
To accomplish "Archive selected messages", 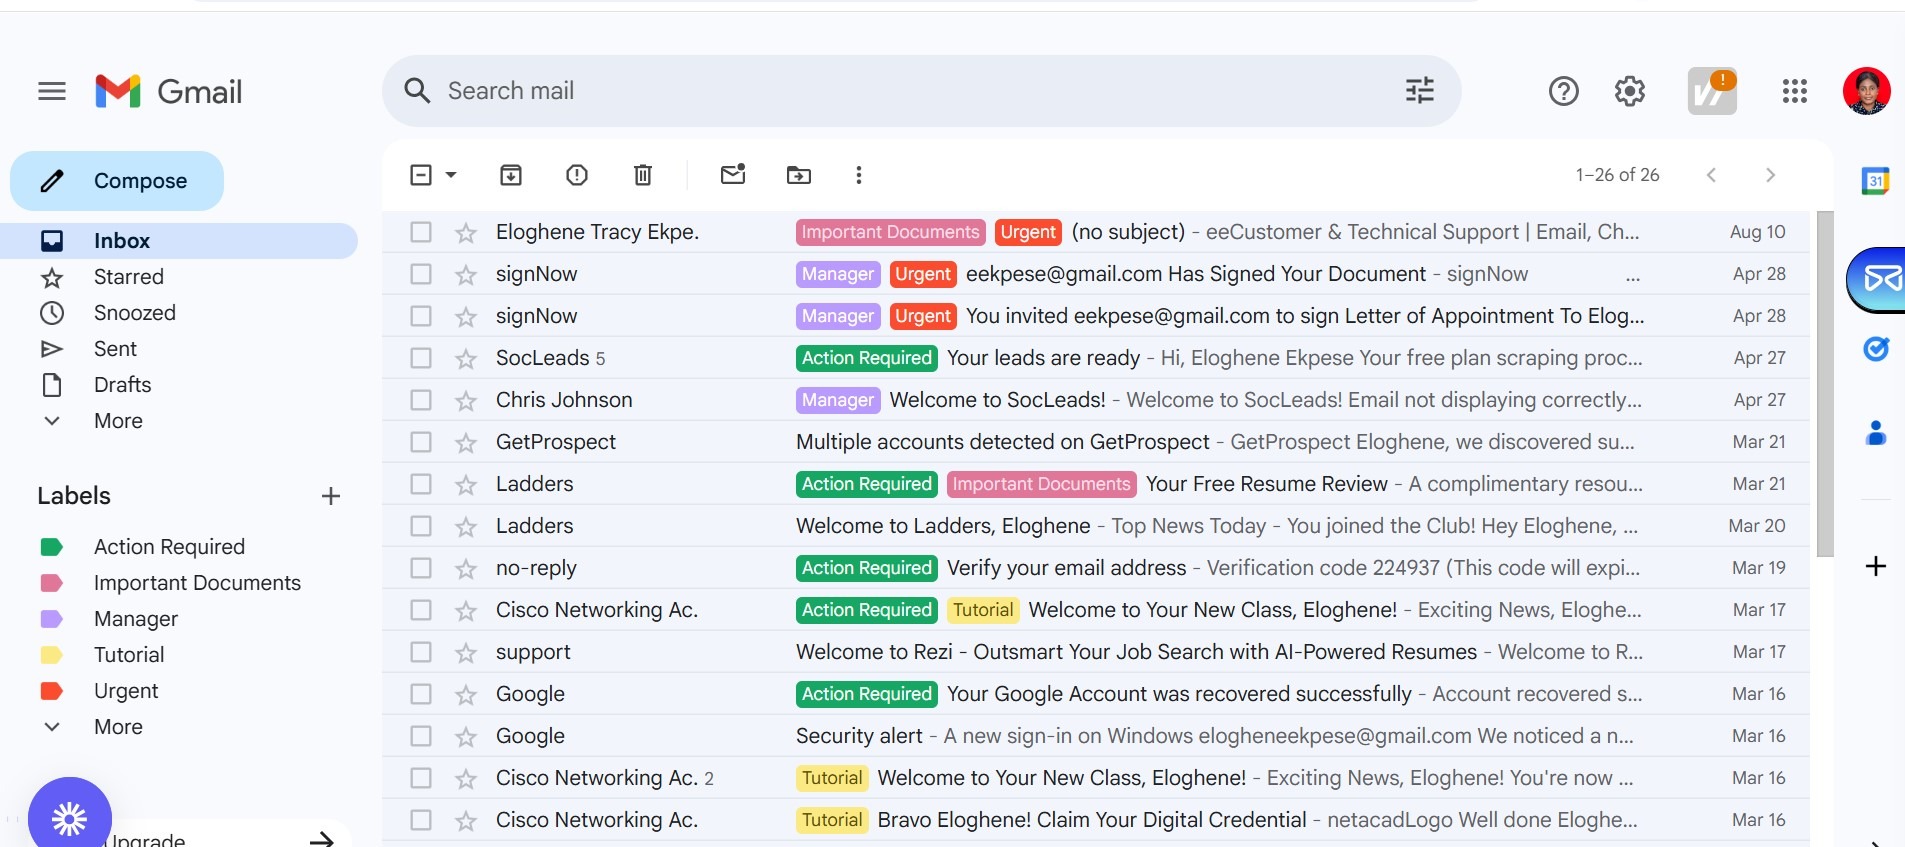I will click(x=511, y=176).
